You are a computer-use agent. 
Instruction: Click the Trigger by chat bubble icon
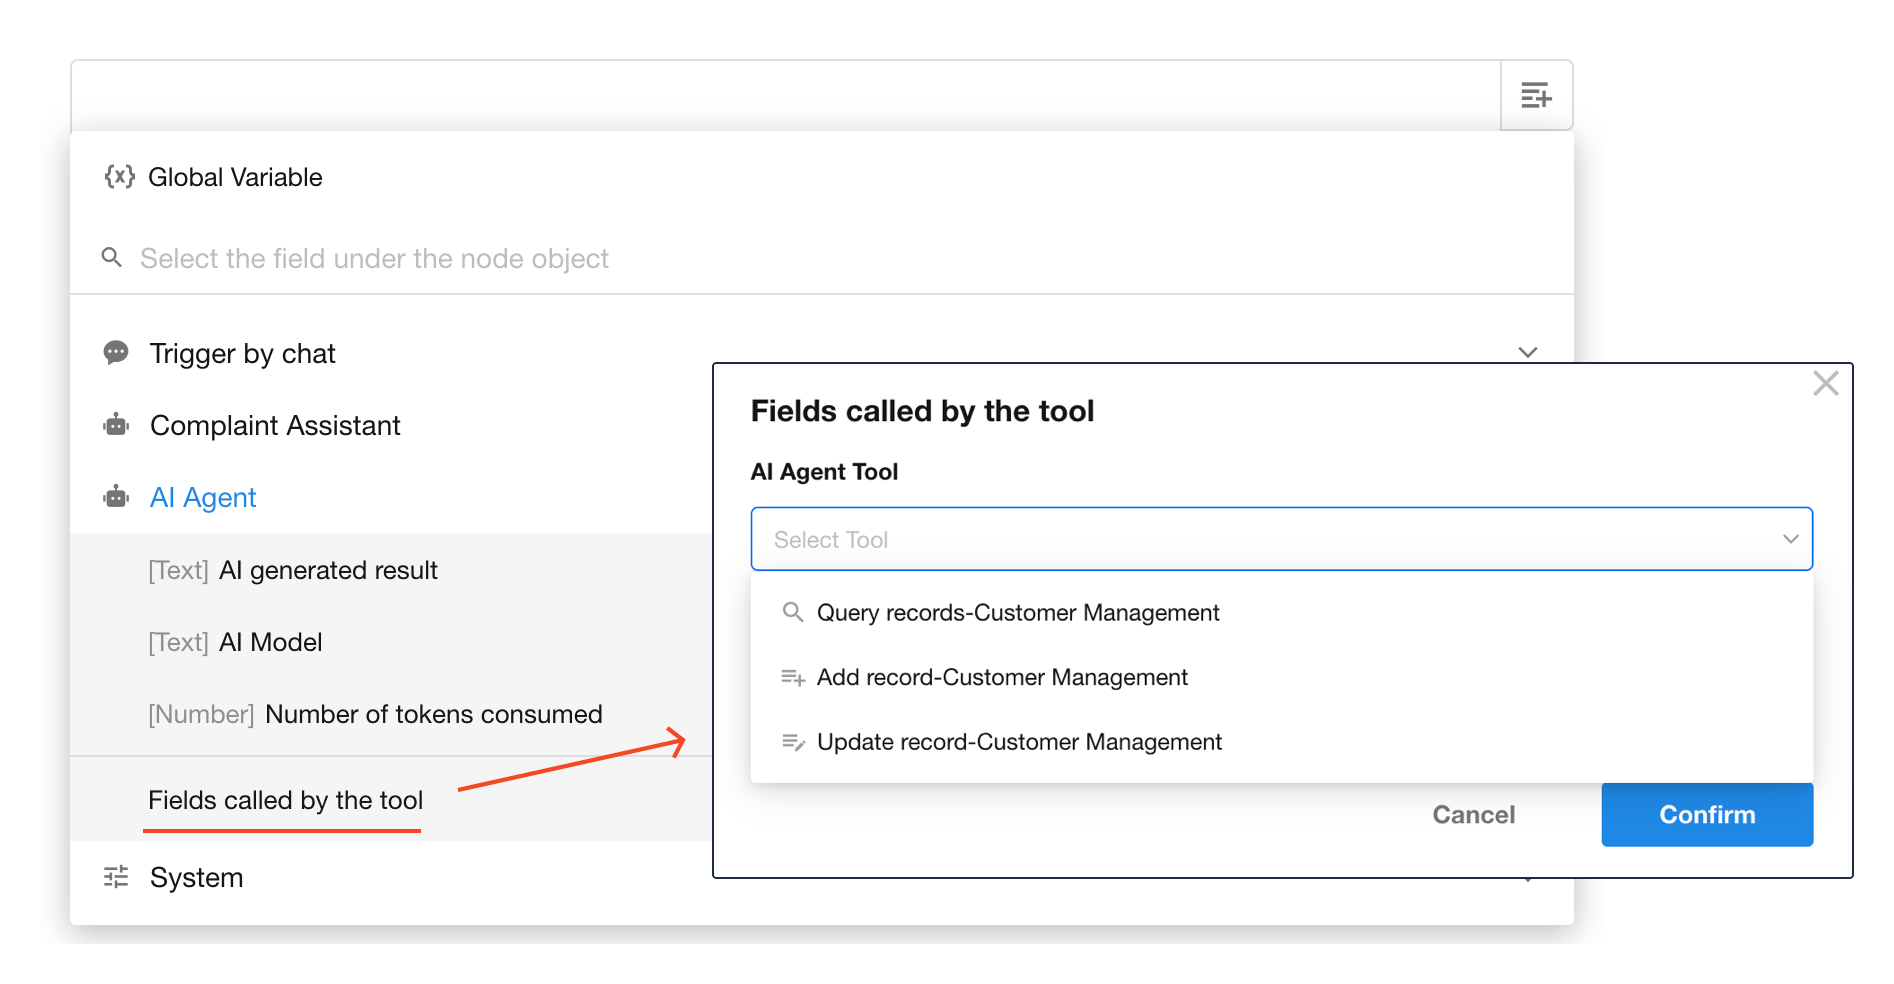point(116,353)
